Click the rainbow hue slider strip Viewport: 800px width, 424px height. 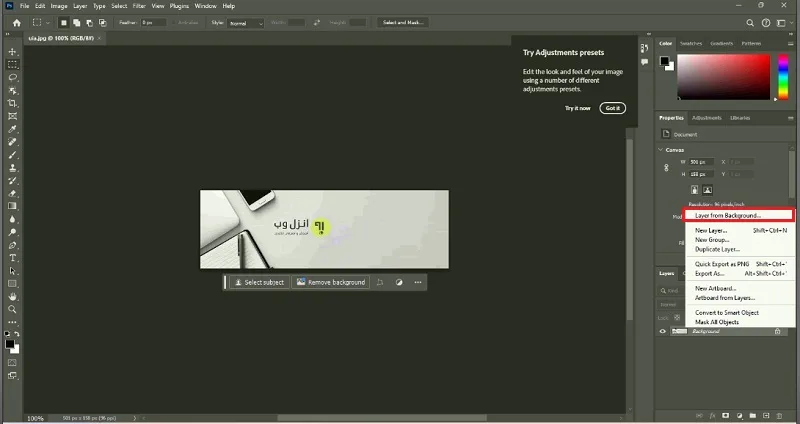tap(783, 77)
